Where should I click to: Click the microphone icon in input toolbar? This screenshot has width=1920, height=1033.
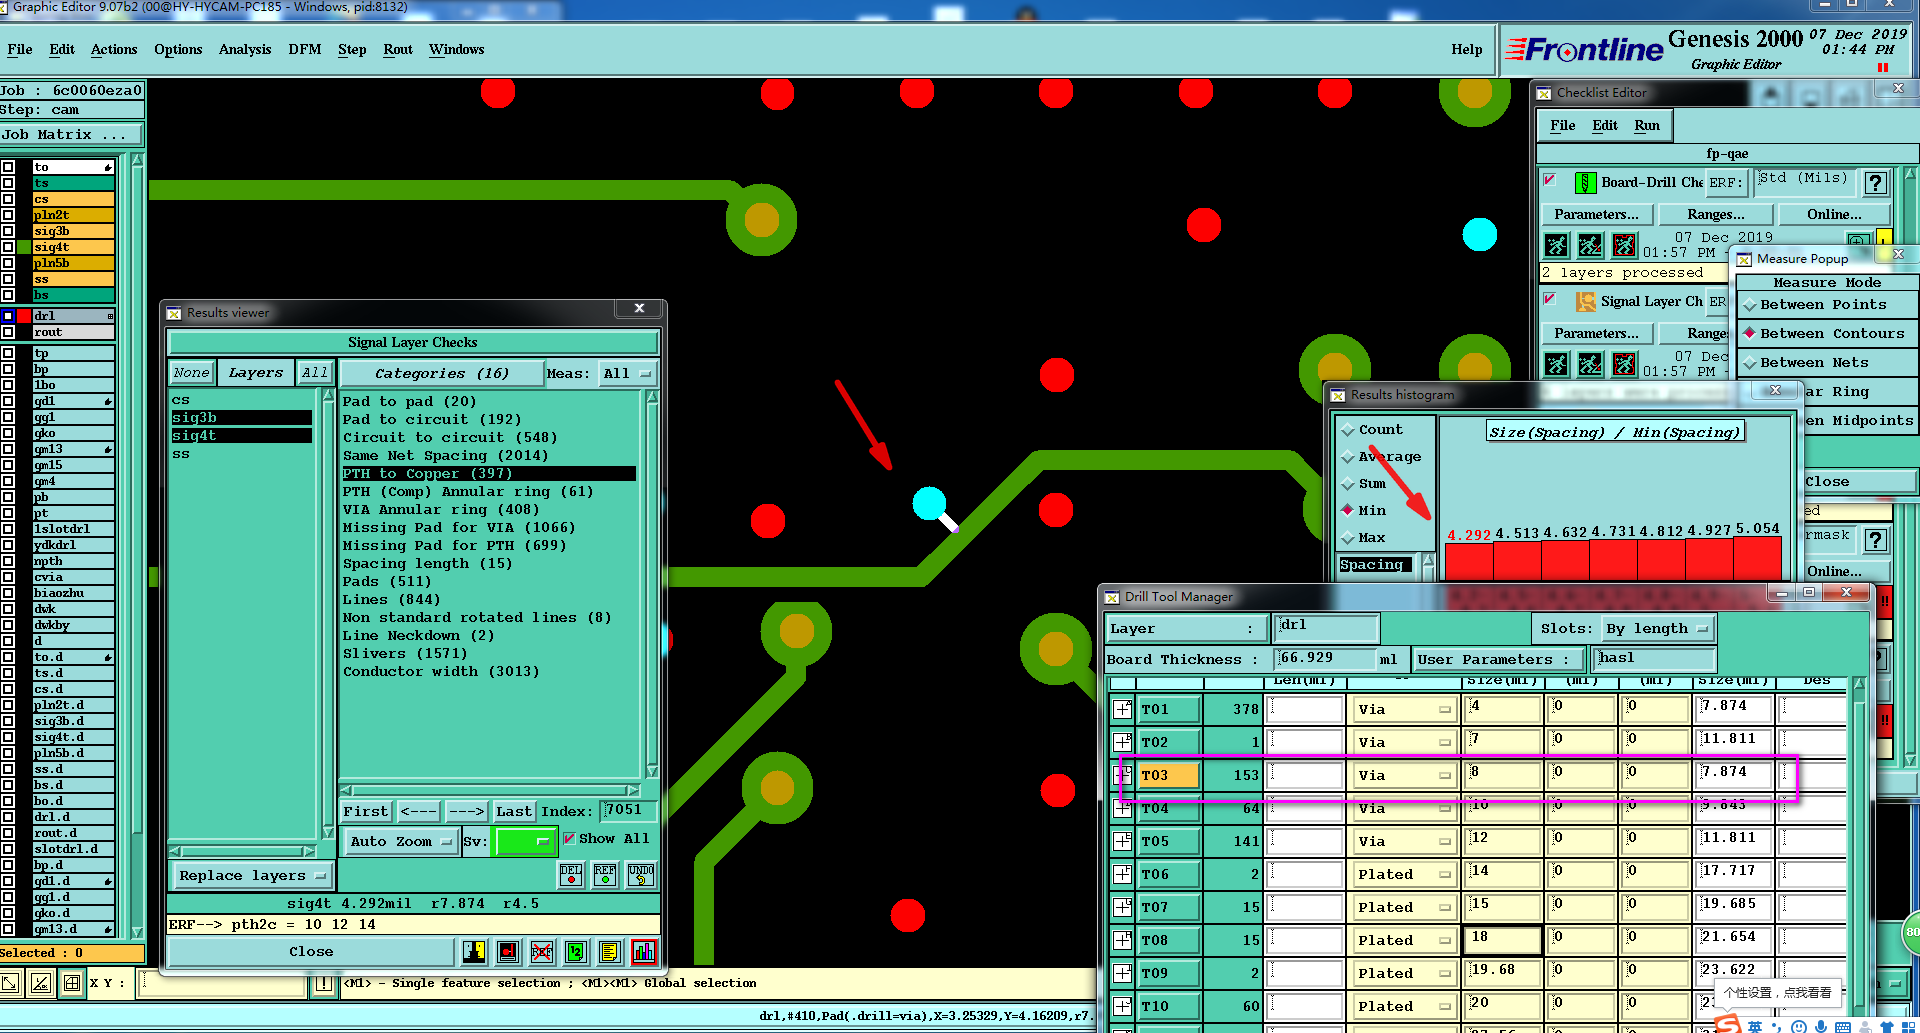pyautogui.click(x=1821, y=1026)
